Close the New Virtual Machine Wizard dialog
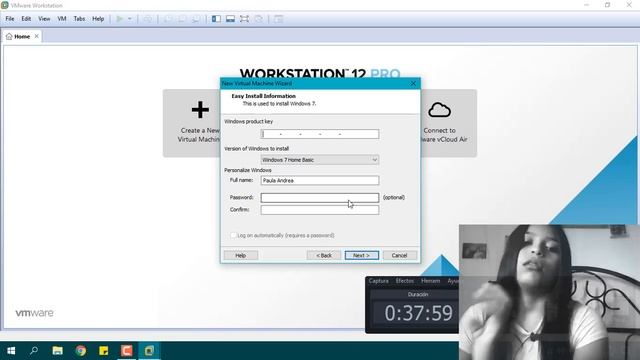This screenshot has width=640, height=360. click(413, 83)
